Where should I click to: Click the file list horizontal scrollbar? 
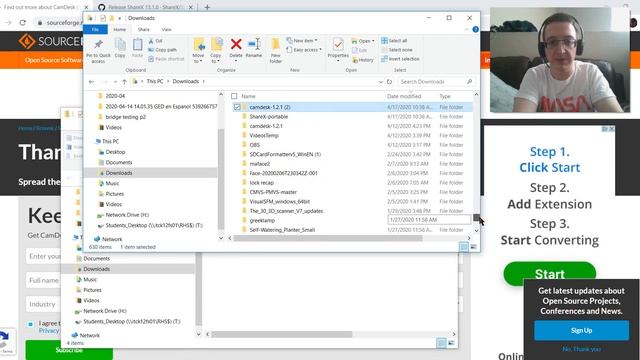pyautogui.click(x=328, y=238)
